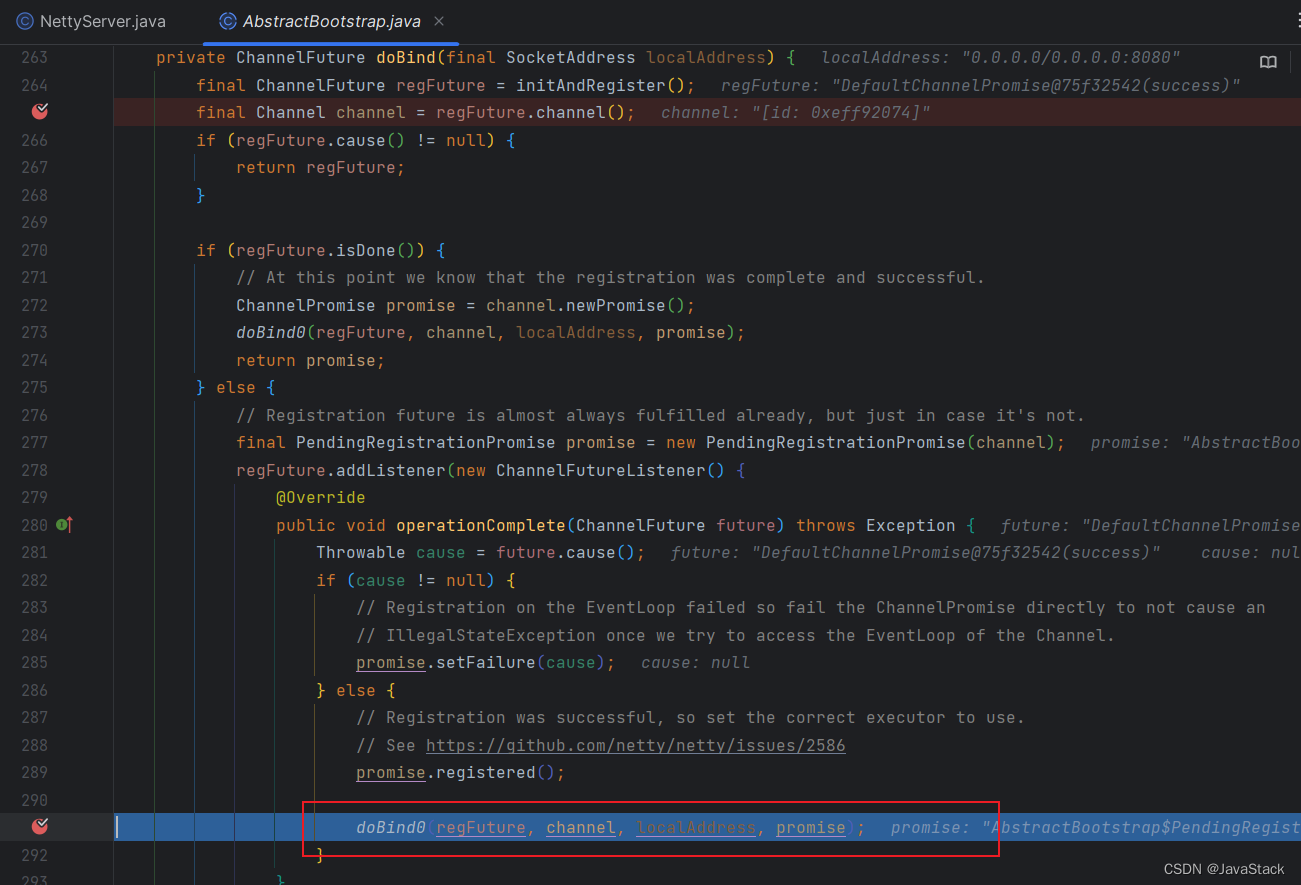
Task: Click the channel "[id: 0xeff92074]" inline value
Action: (x=796, y=113)
